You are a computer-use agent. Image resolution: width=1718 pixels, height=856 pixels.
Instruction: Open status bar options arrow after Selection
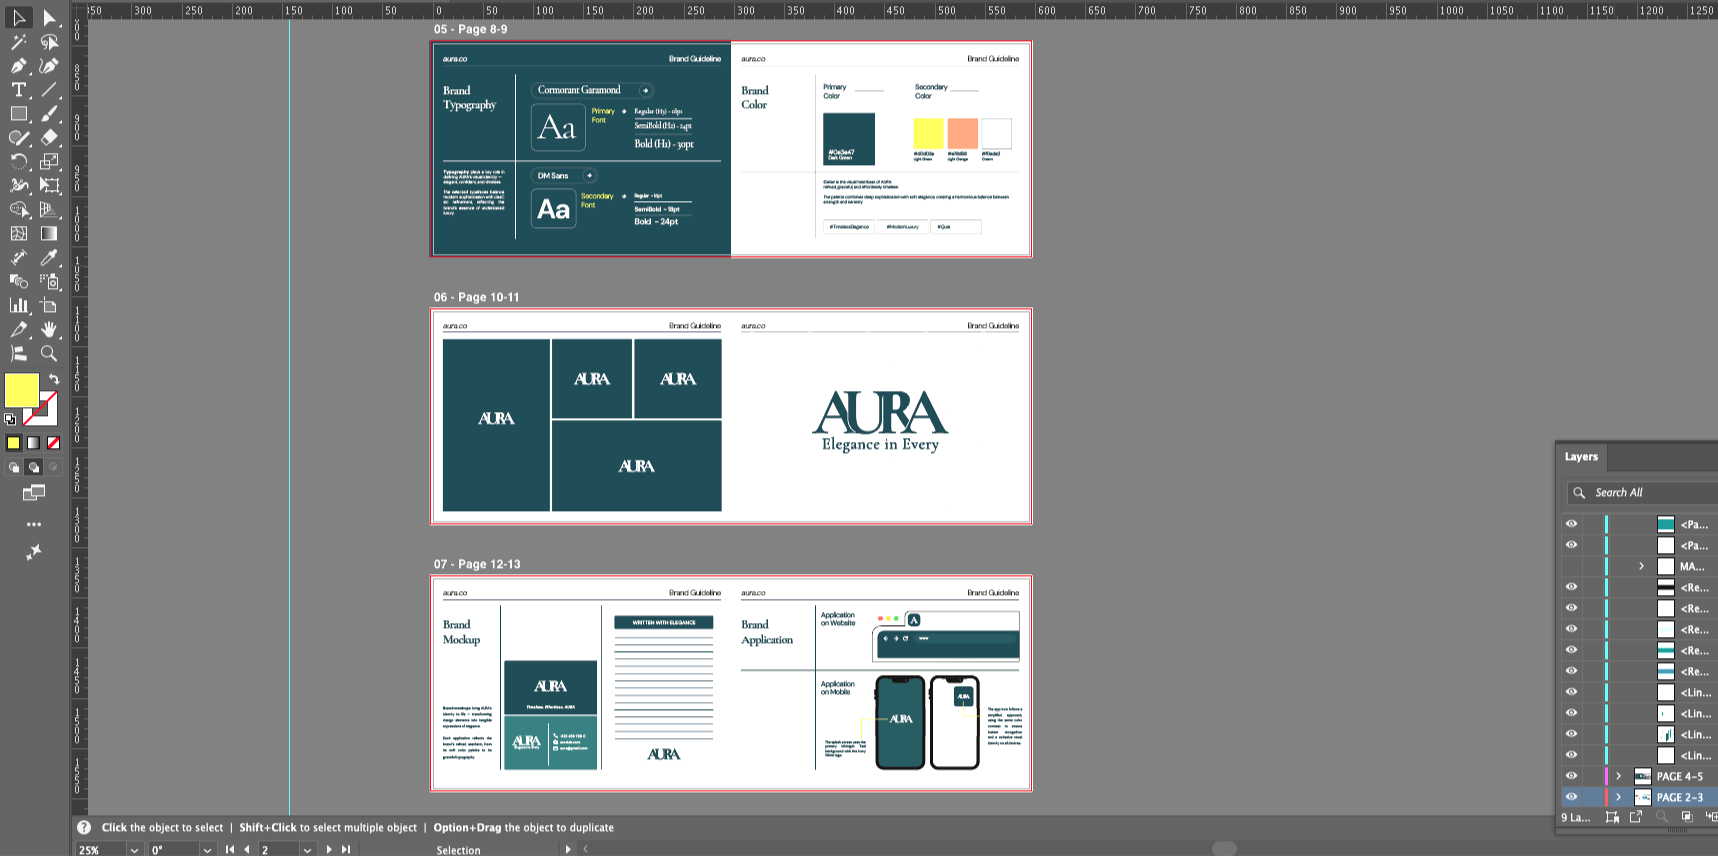pyautogui.click(x=568, y=849)
